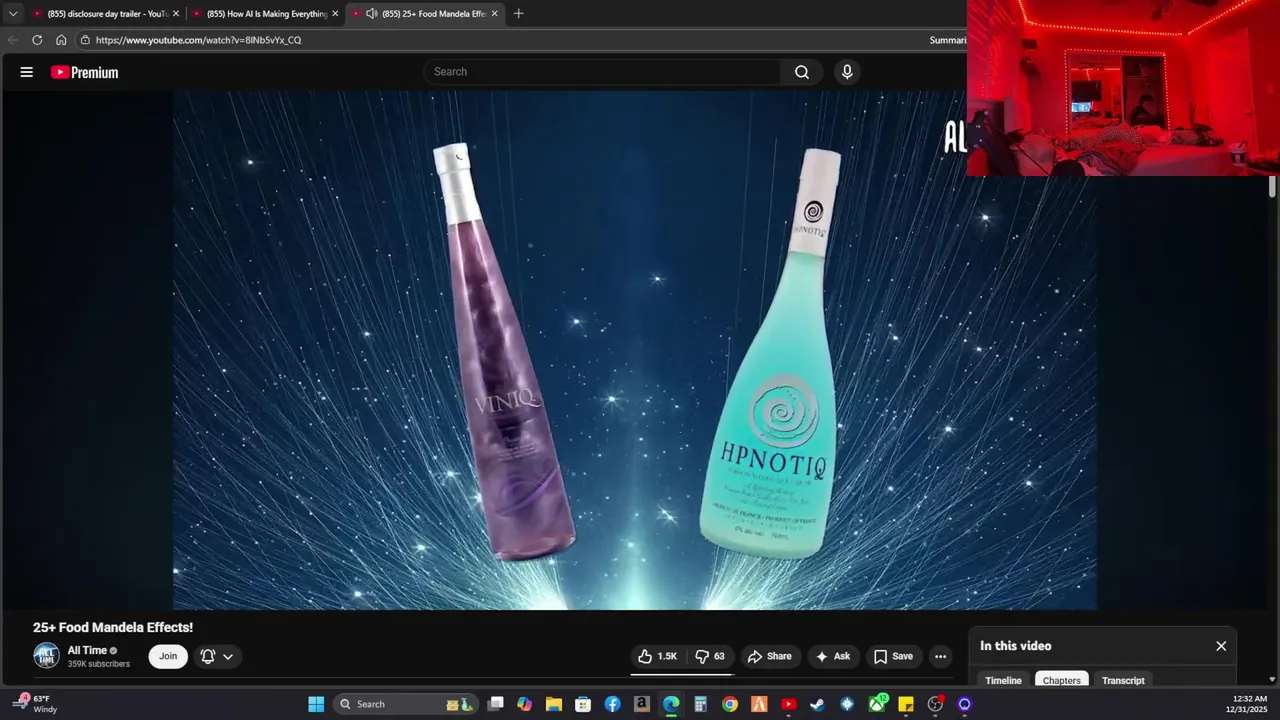Open YouTube app from taskbar
Viewport: 1280px width, 720px height.
[x=789, y=704]
